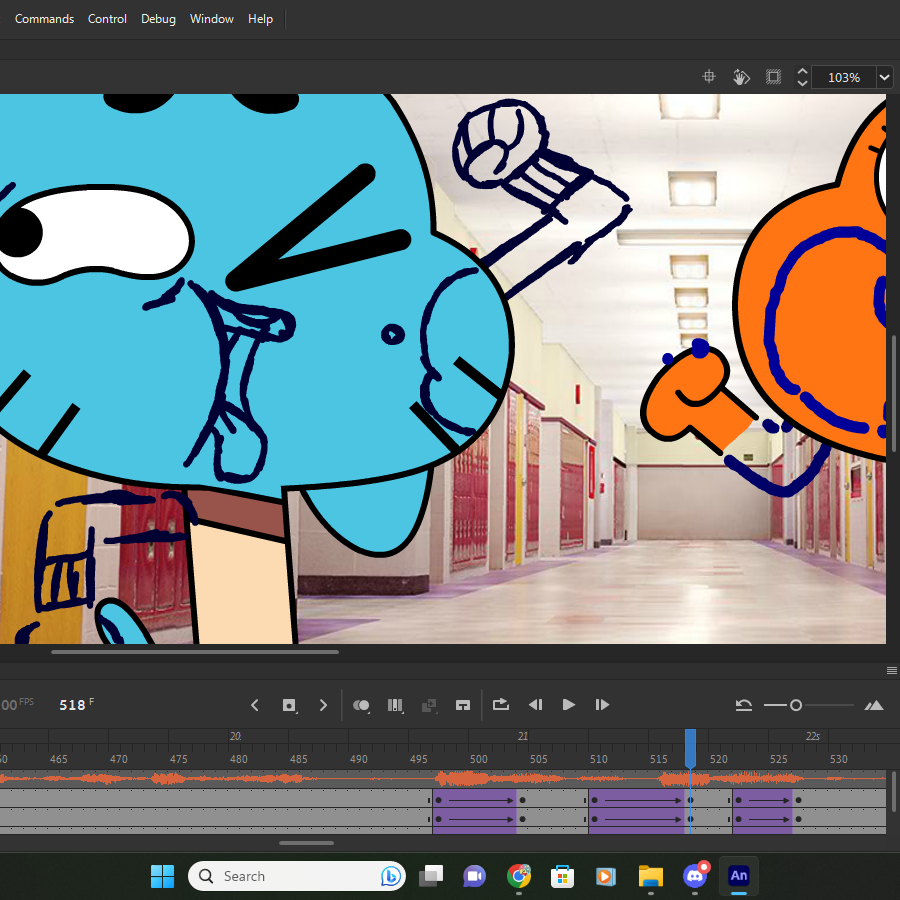Click the 103% zoom input field
Screen dimensions: 900x900
pyautogui.click(x=844, y=77)
